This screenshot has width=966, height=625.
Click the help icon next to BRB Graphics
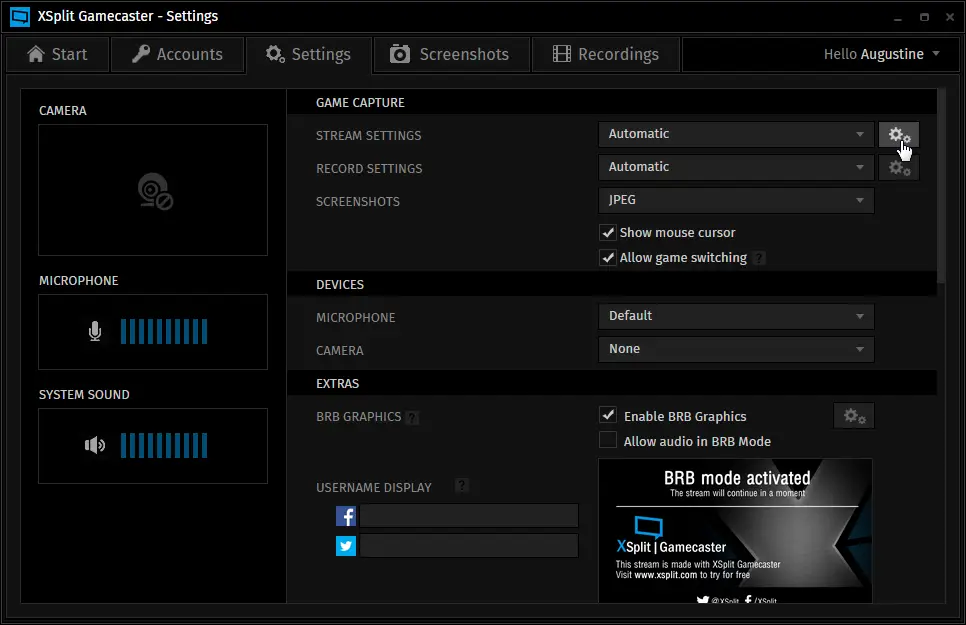412,418
